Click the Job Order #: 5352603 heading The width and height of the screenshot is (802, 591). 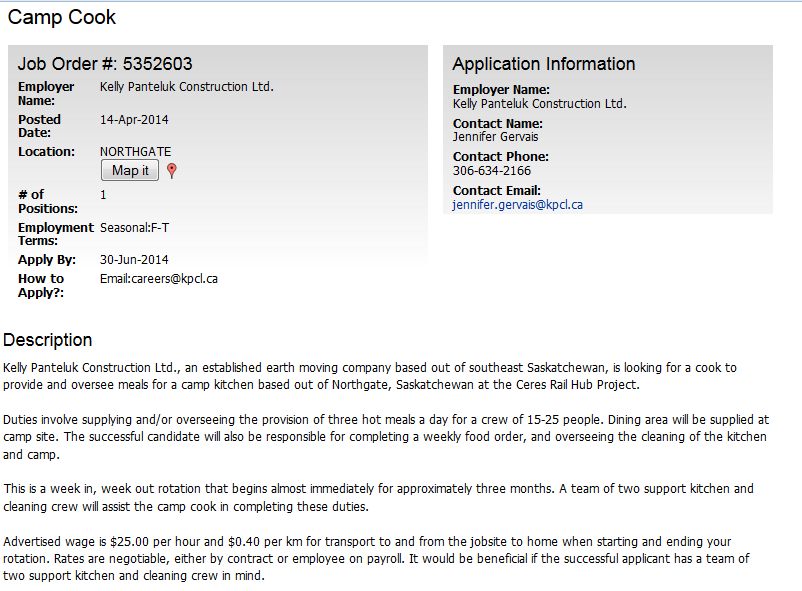click(x=105, y=64)
